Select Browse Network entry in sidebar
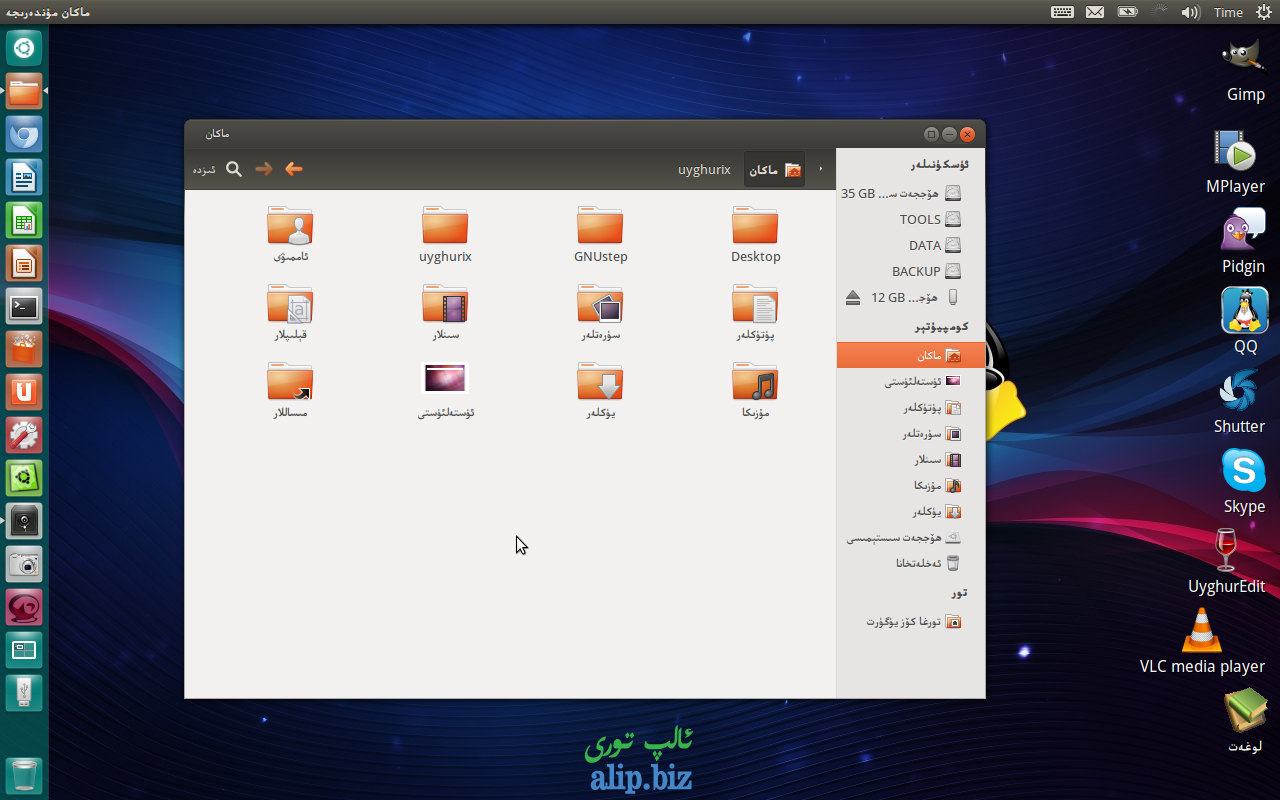1280x800 pixels. [911, 621]
